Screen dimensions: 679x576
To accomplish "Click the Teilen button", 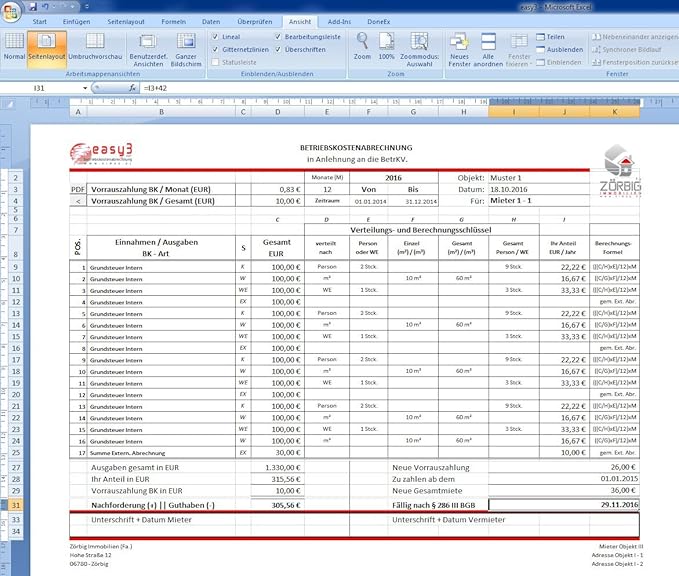I will 550,36.
